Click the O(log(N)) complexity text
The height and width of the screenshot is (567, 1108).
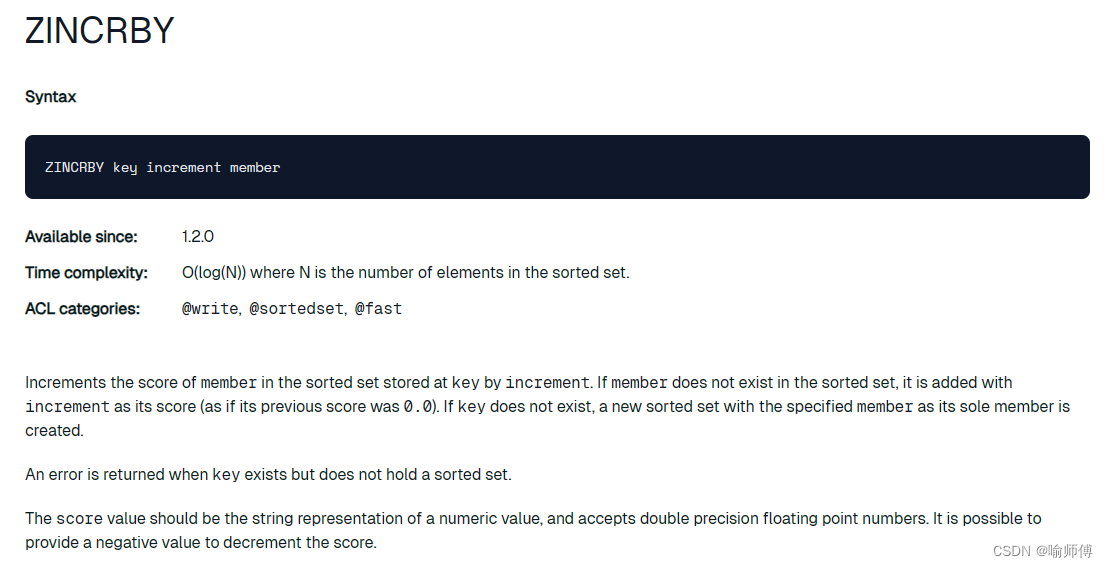point(214,273)
